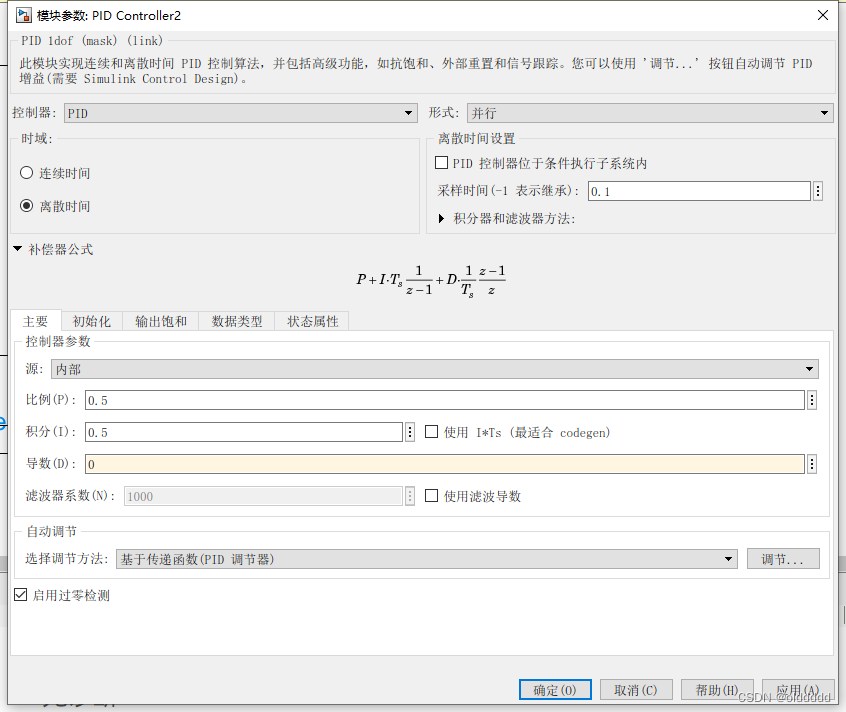Click the 采样时间 input field

tap(699, 191)
